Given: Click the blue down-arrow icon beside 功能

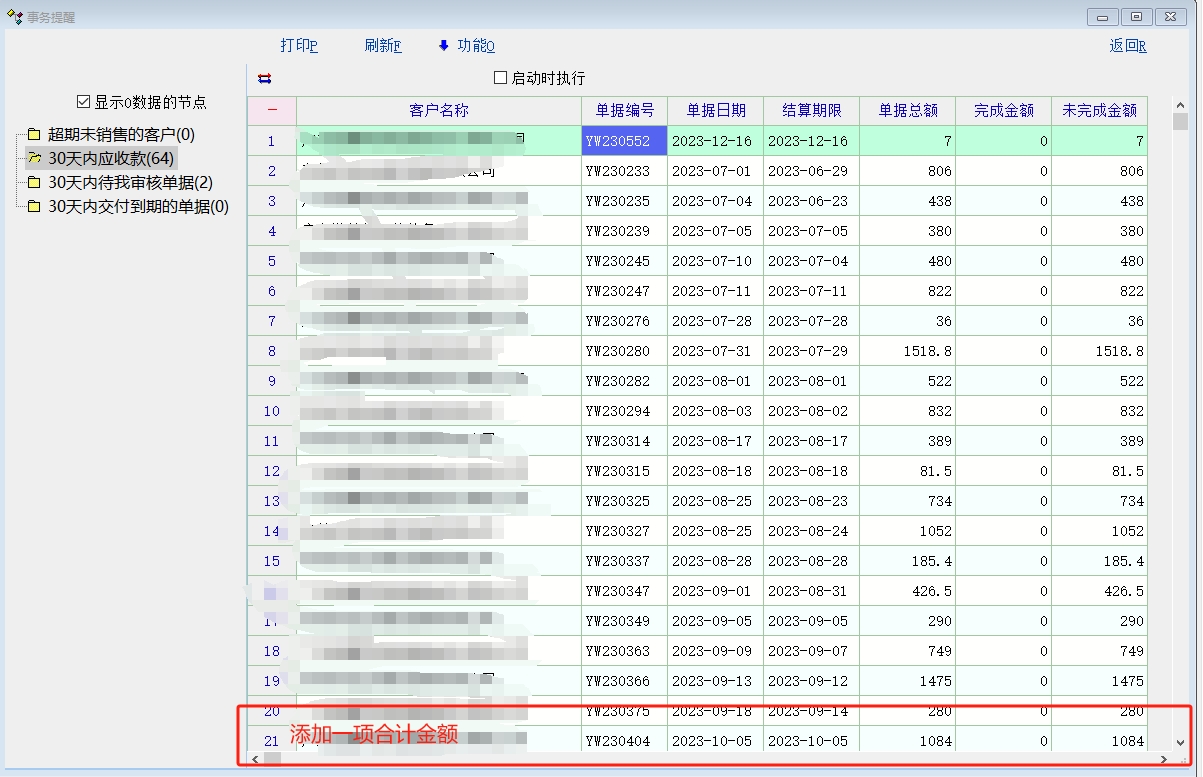Looking at the screenshot, I should (x=444, y=46).
